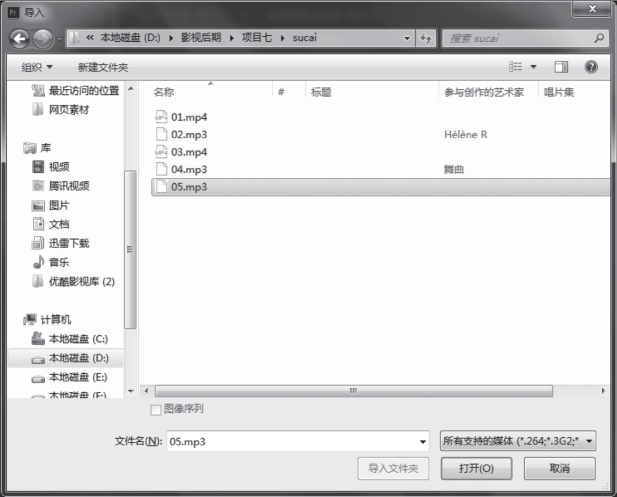The image size is (617, 497).
Task: Go to 影视后期 in breadcrumb
Action: click(201, 38)
